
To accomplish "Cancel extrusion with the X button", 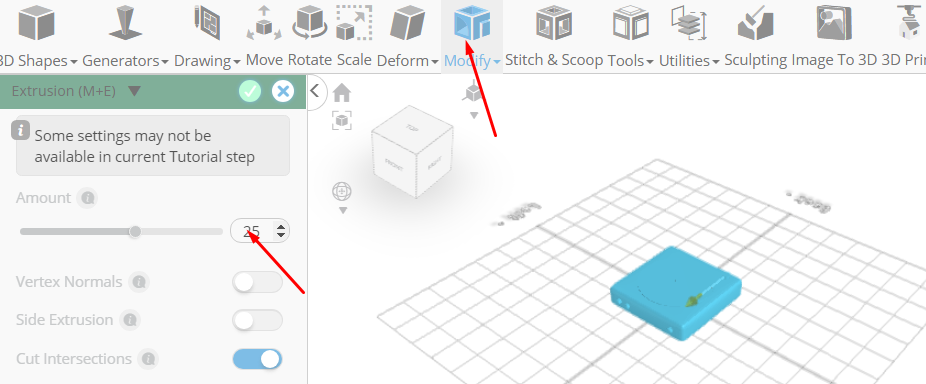I will (x=283, y=91).
